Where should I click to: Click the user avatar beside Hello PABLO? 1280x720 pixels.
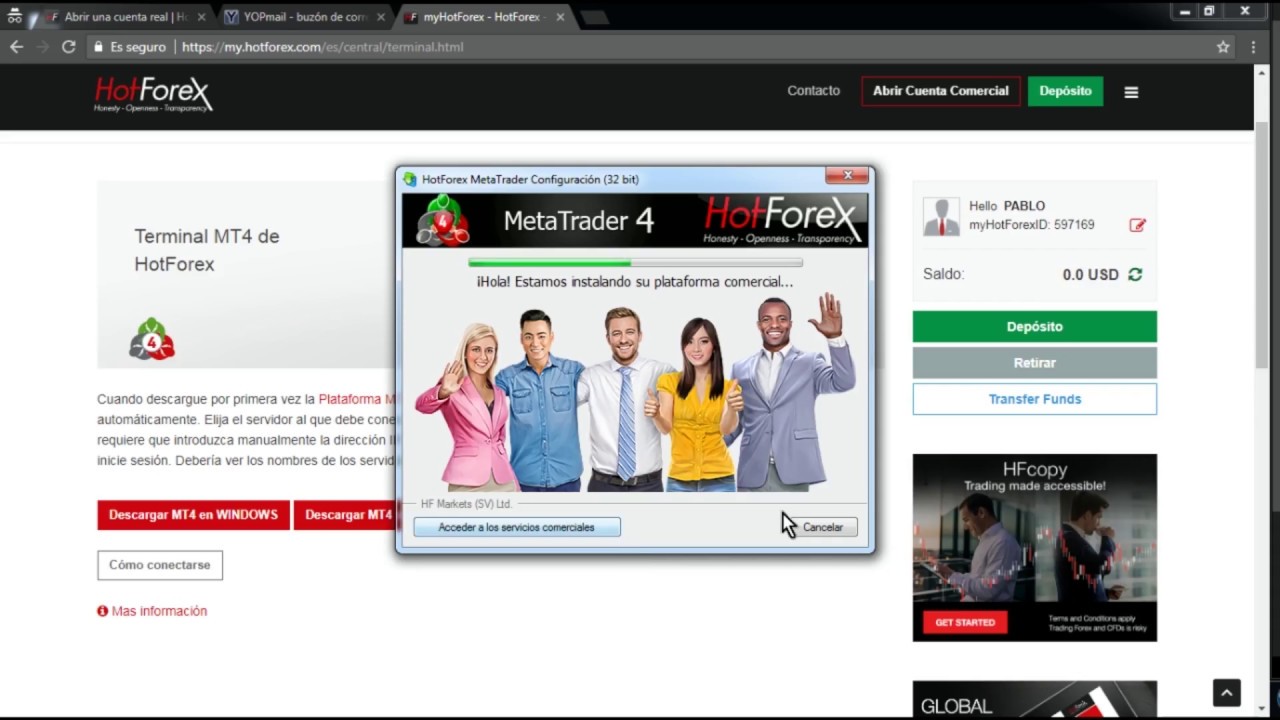click(941, 216)
